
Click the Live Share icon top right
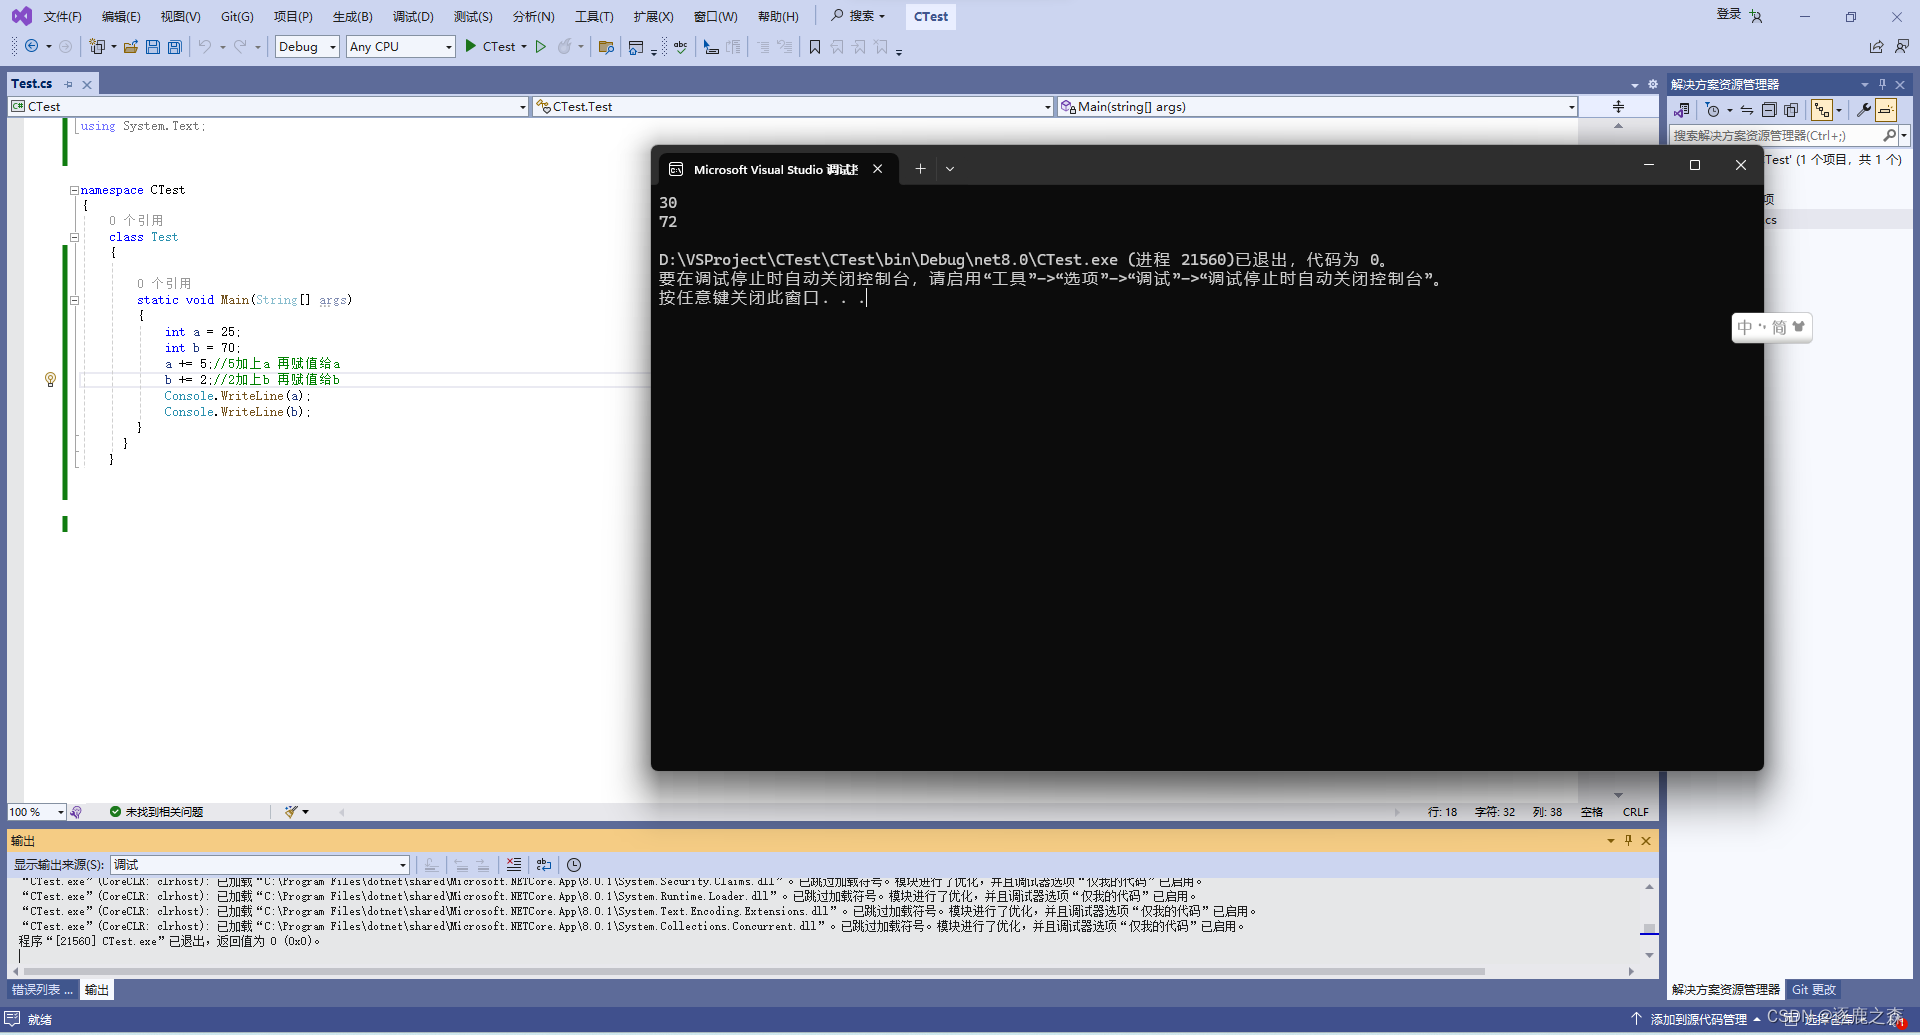coord(1876,46)
